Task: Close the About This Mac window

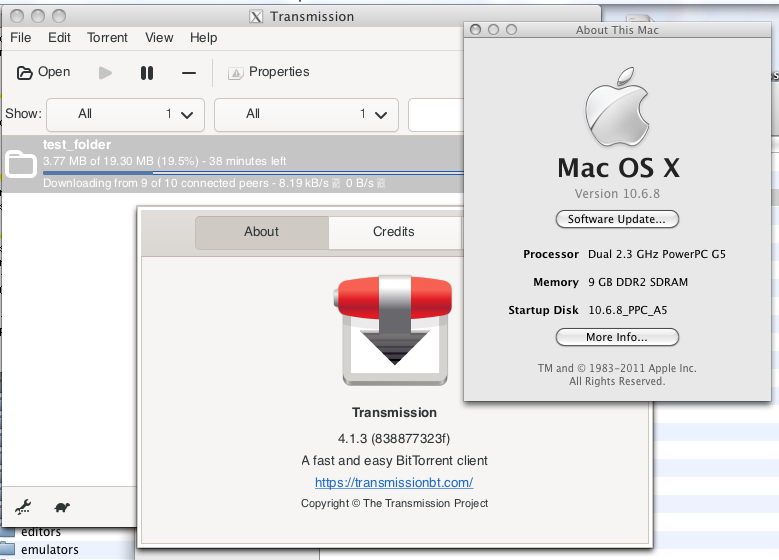Action: coord(475,30)
